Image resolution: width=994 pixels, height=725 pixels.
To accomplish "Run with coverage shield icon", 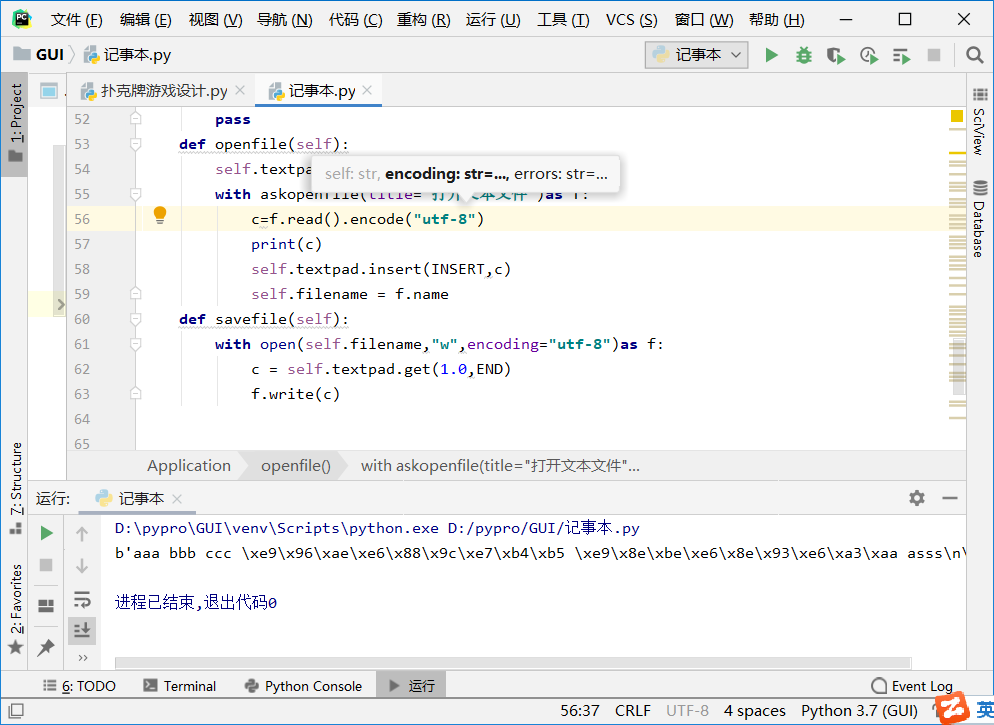I will 836,56.
